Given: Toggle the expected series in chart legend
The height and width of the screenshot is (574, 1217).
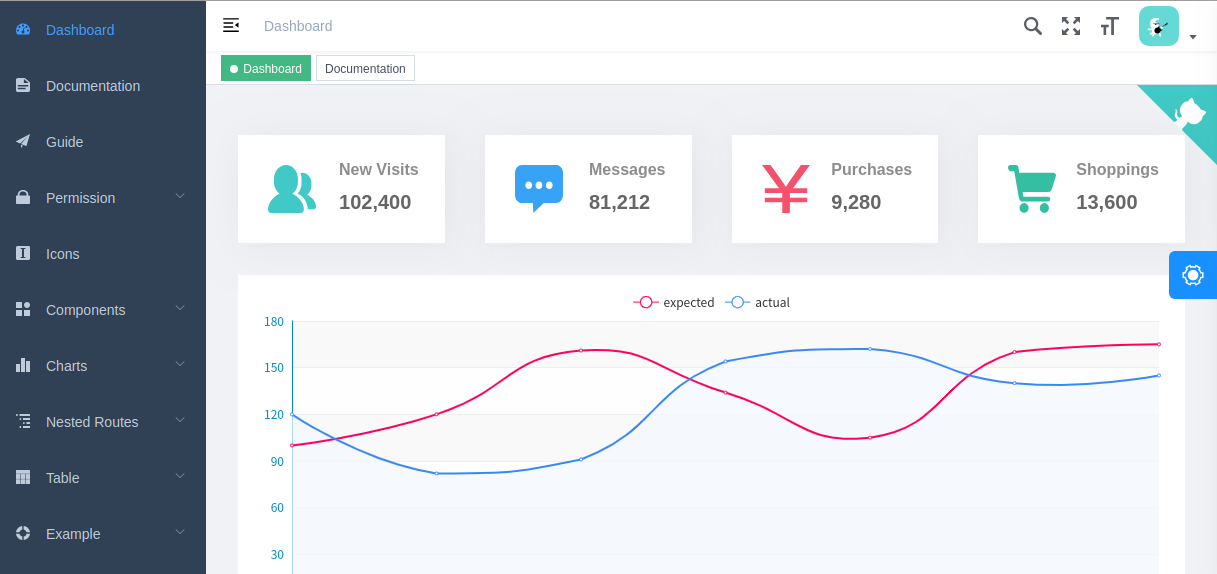Looking at the screenshot, I should (674, 302).
